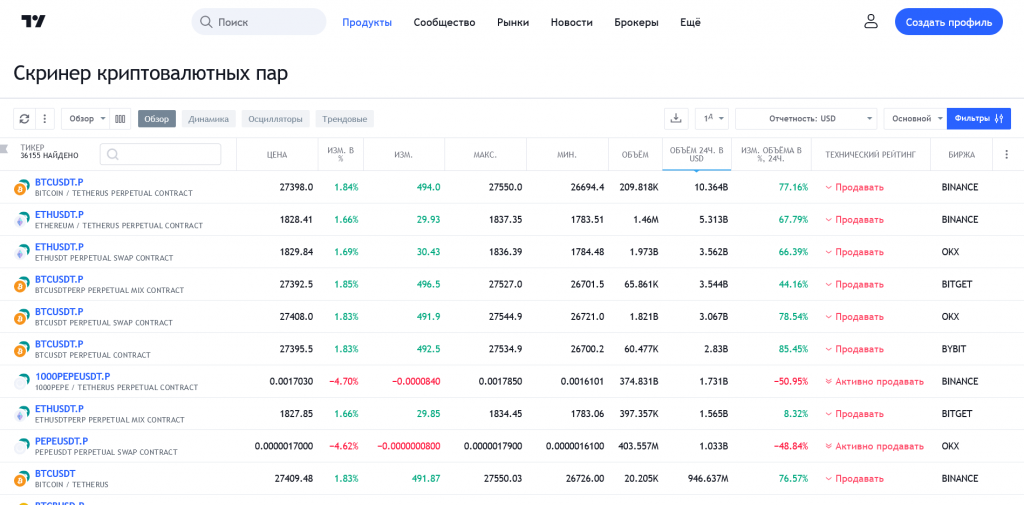Open the Ещё menu
Viewport: 1024px width, 505px height.
click(690, 22)
